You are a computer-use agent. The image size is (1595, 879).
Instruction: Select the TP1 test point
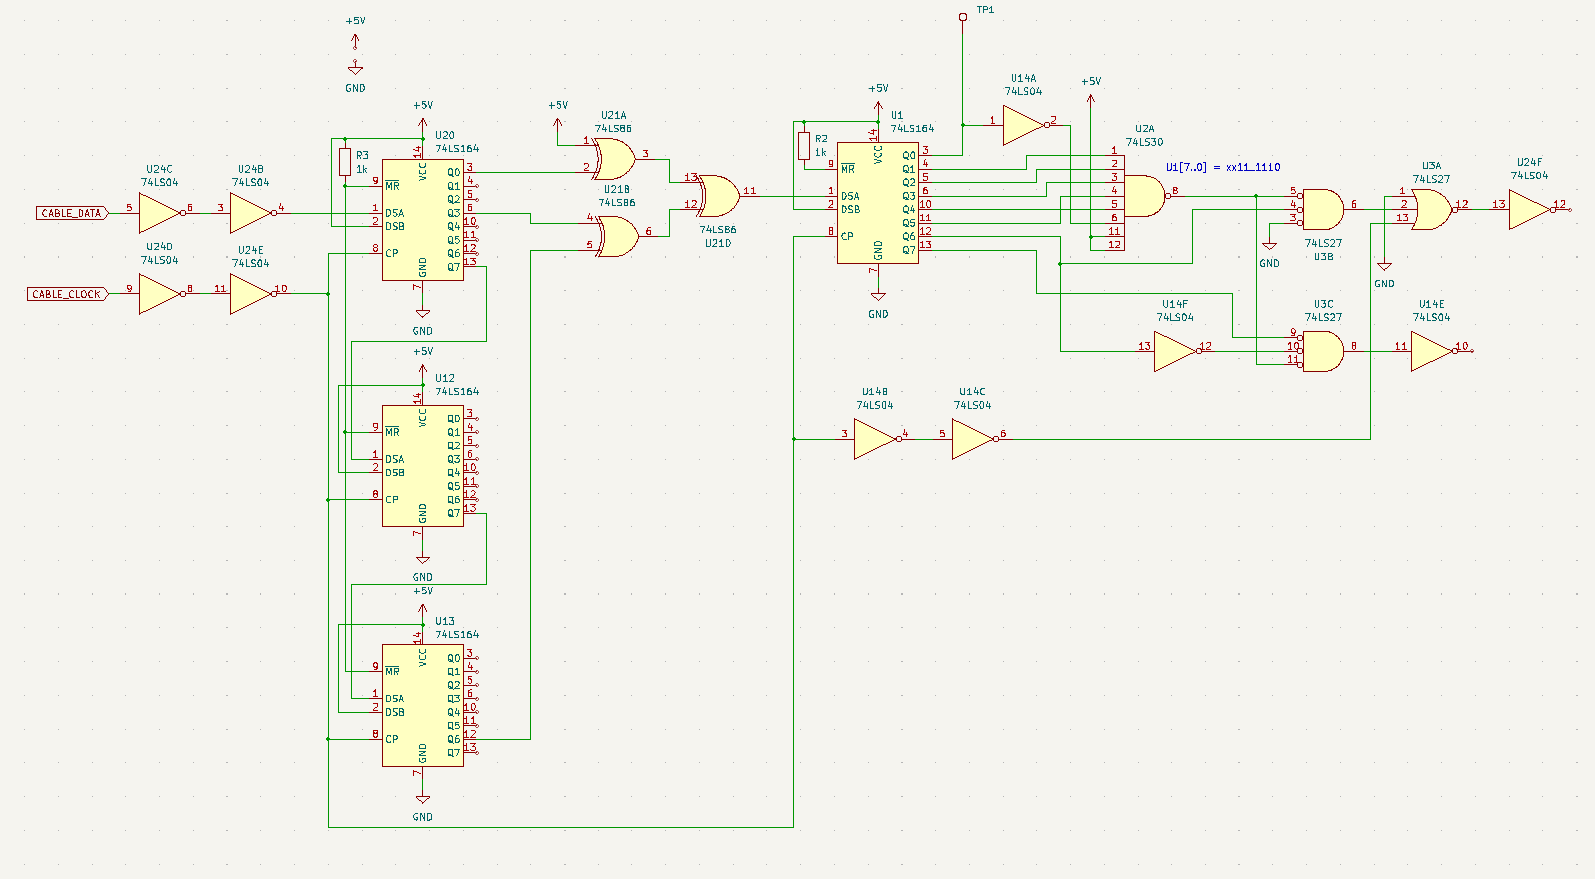(x=963, y=17)
